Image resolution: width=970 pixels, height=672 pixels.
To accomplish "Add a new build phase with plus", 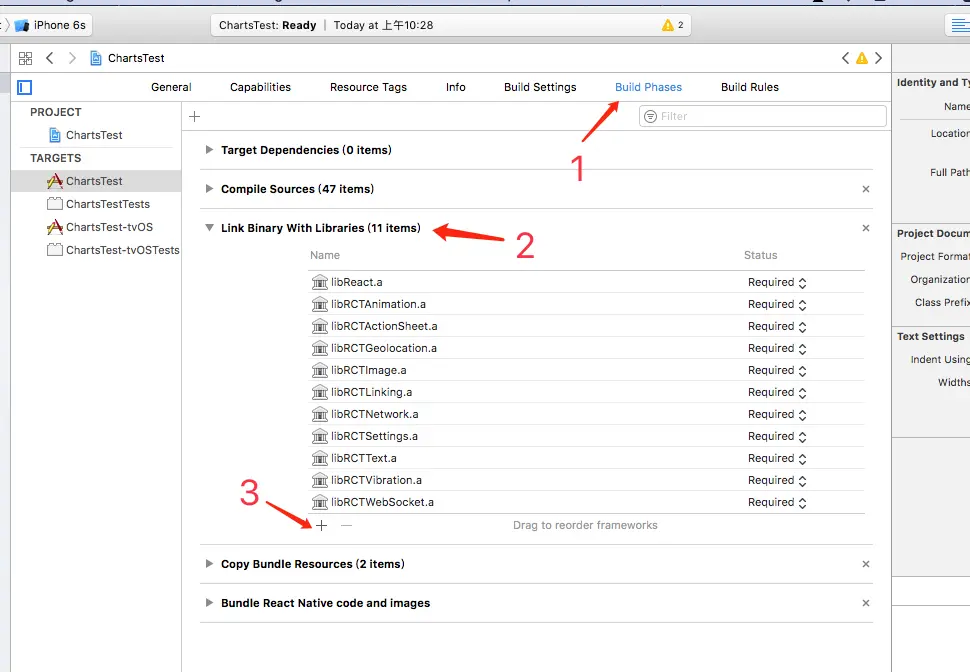I will pos(194,116).
